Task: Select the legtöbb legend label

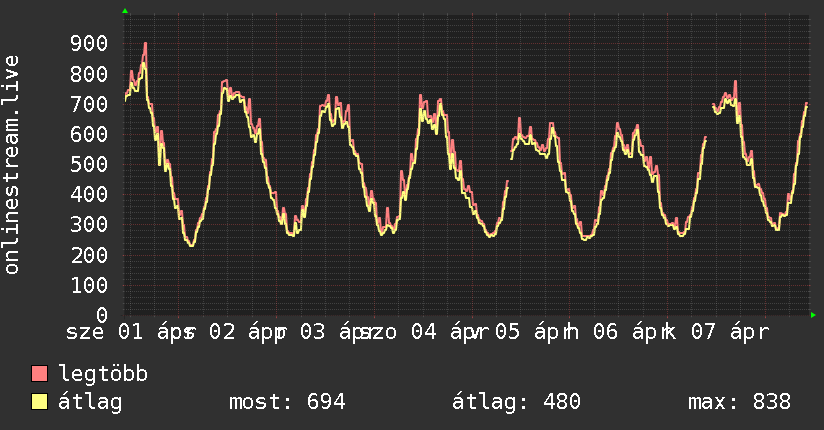Action: tap(104, 375)
